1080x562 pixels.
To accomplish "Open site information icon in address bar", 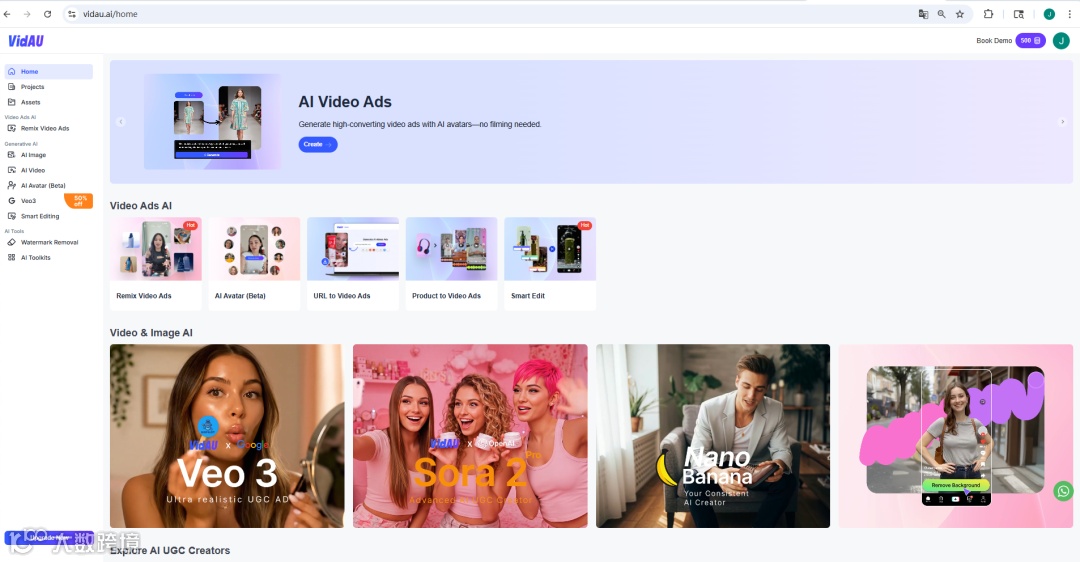I will tap(72, 14).
